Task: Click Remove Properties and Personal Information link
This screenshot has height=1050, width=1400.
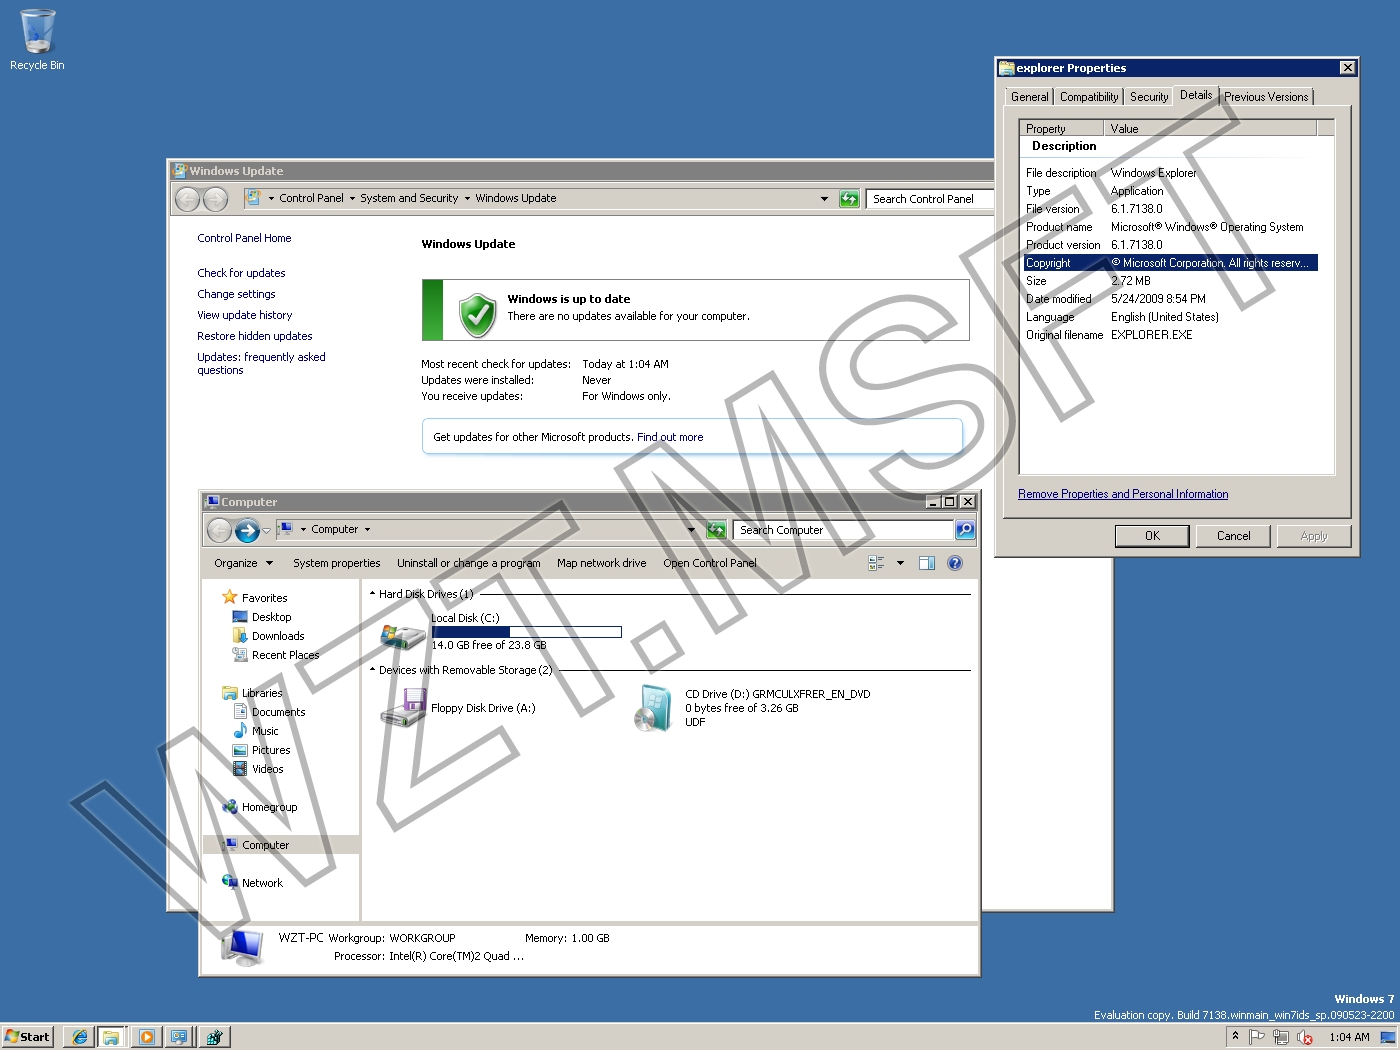Action: click(x=1123, y=494)
